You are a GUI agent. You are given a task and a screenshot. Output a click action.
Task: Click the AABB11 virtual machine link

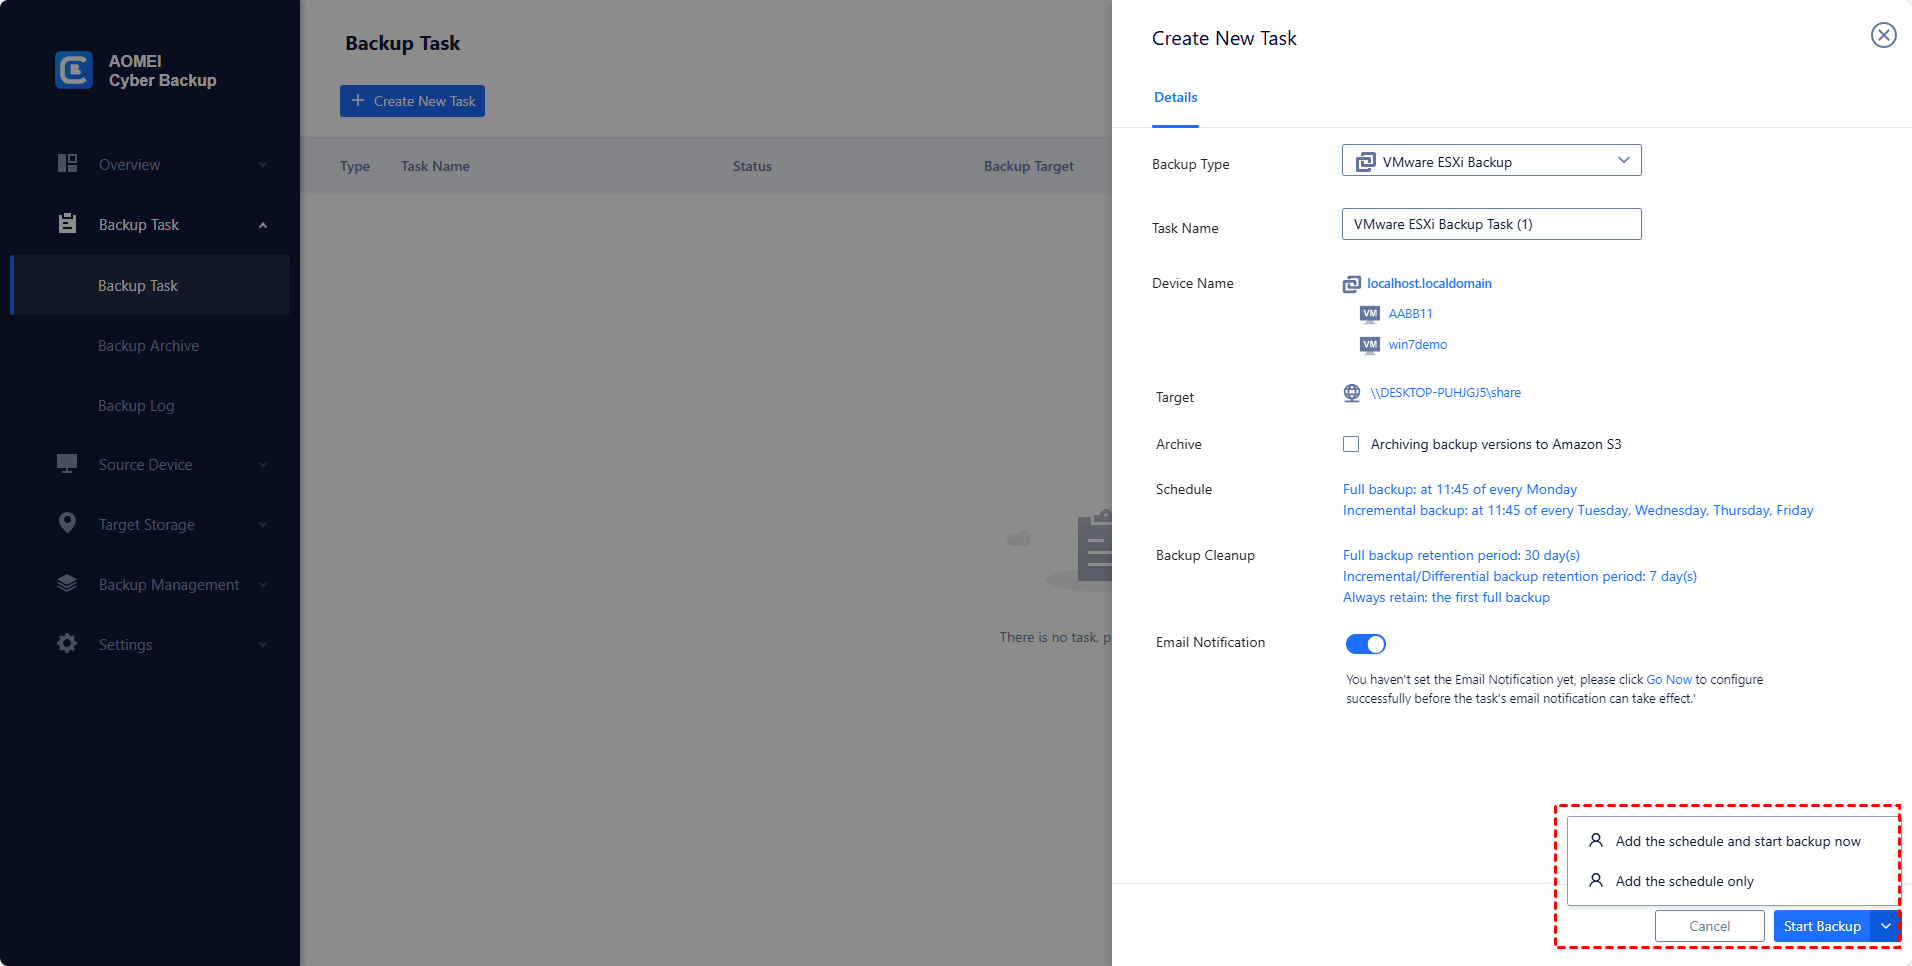(x=1410, y=314)
